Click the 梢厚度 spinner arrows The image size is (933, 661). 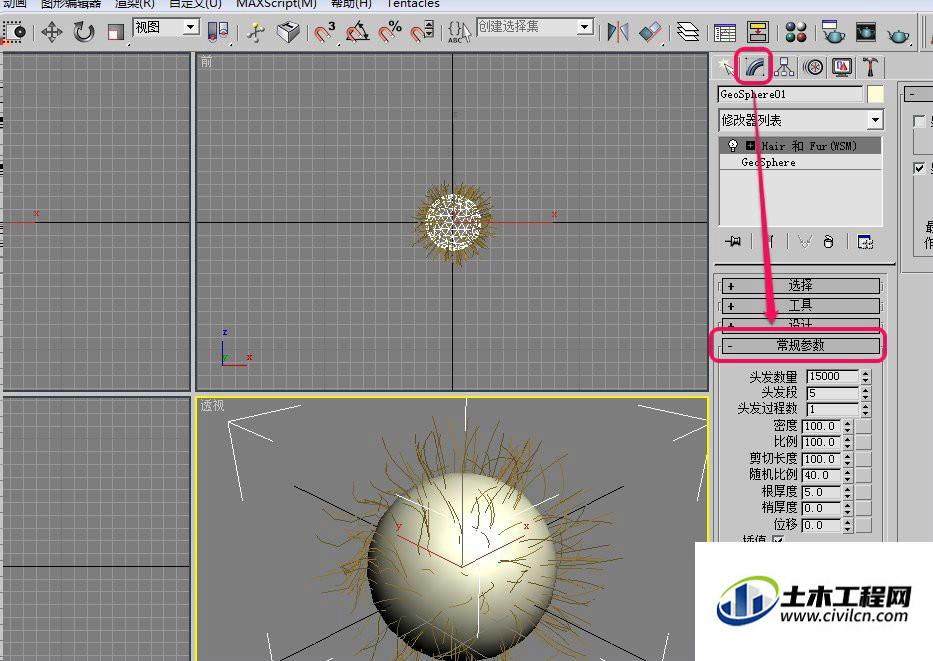click(x=848, y=509)
